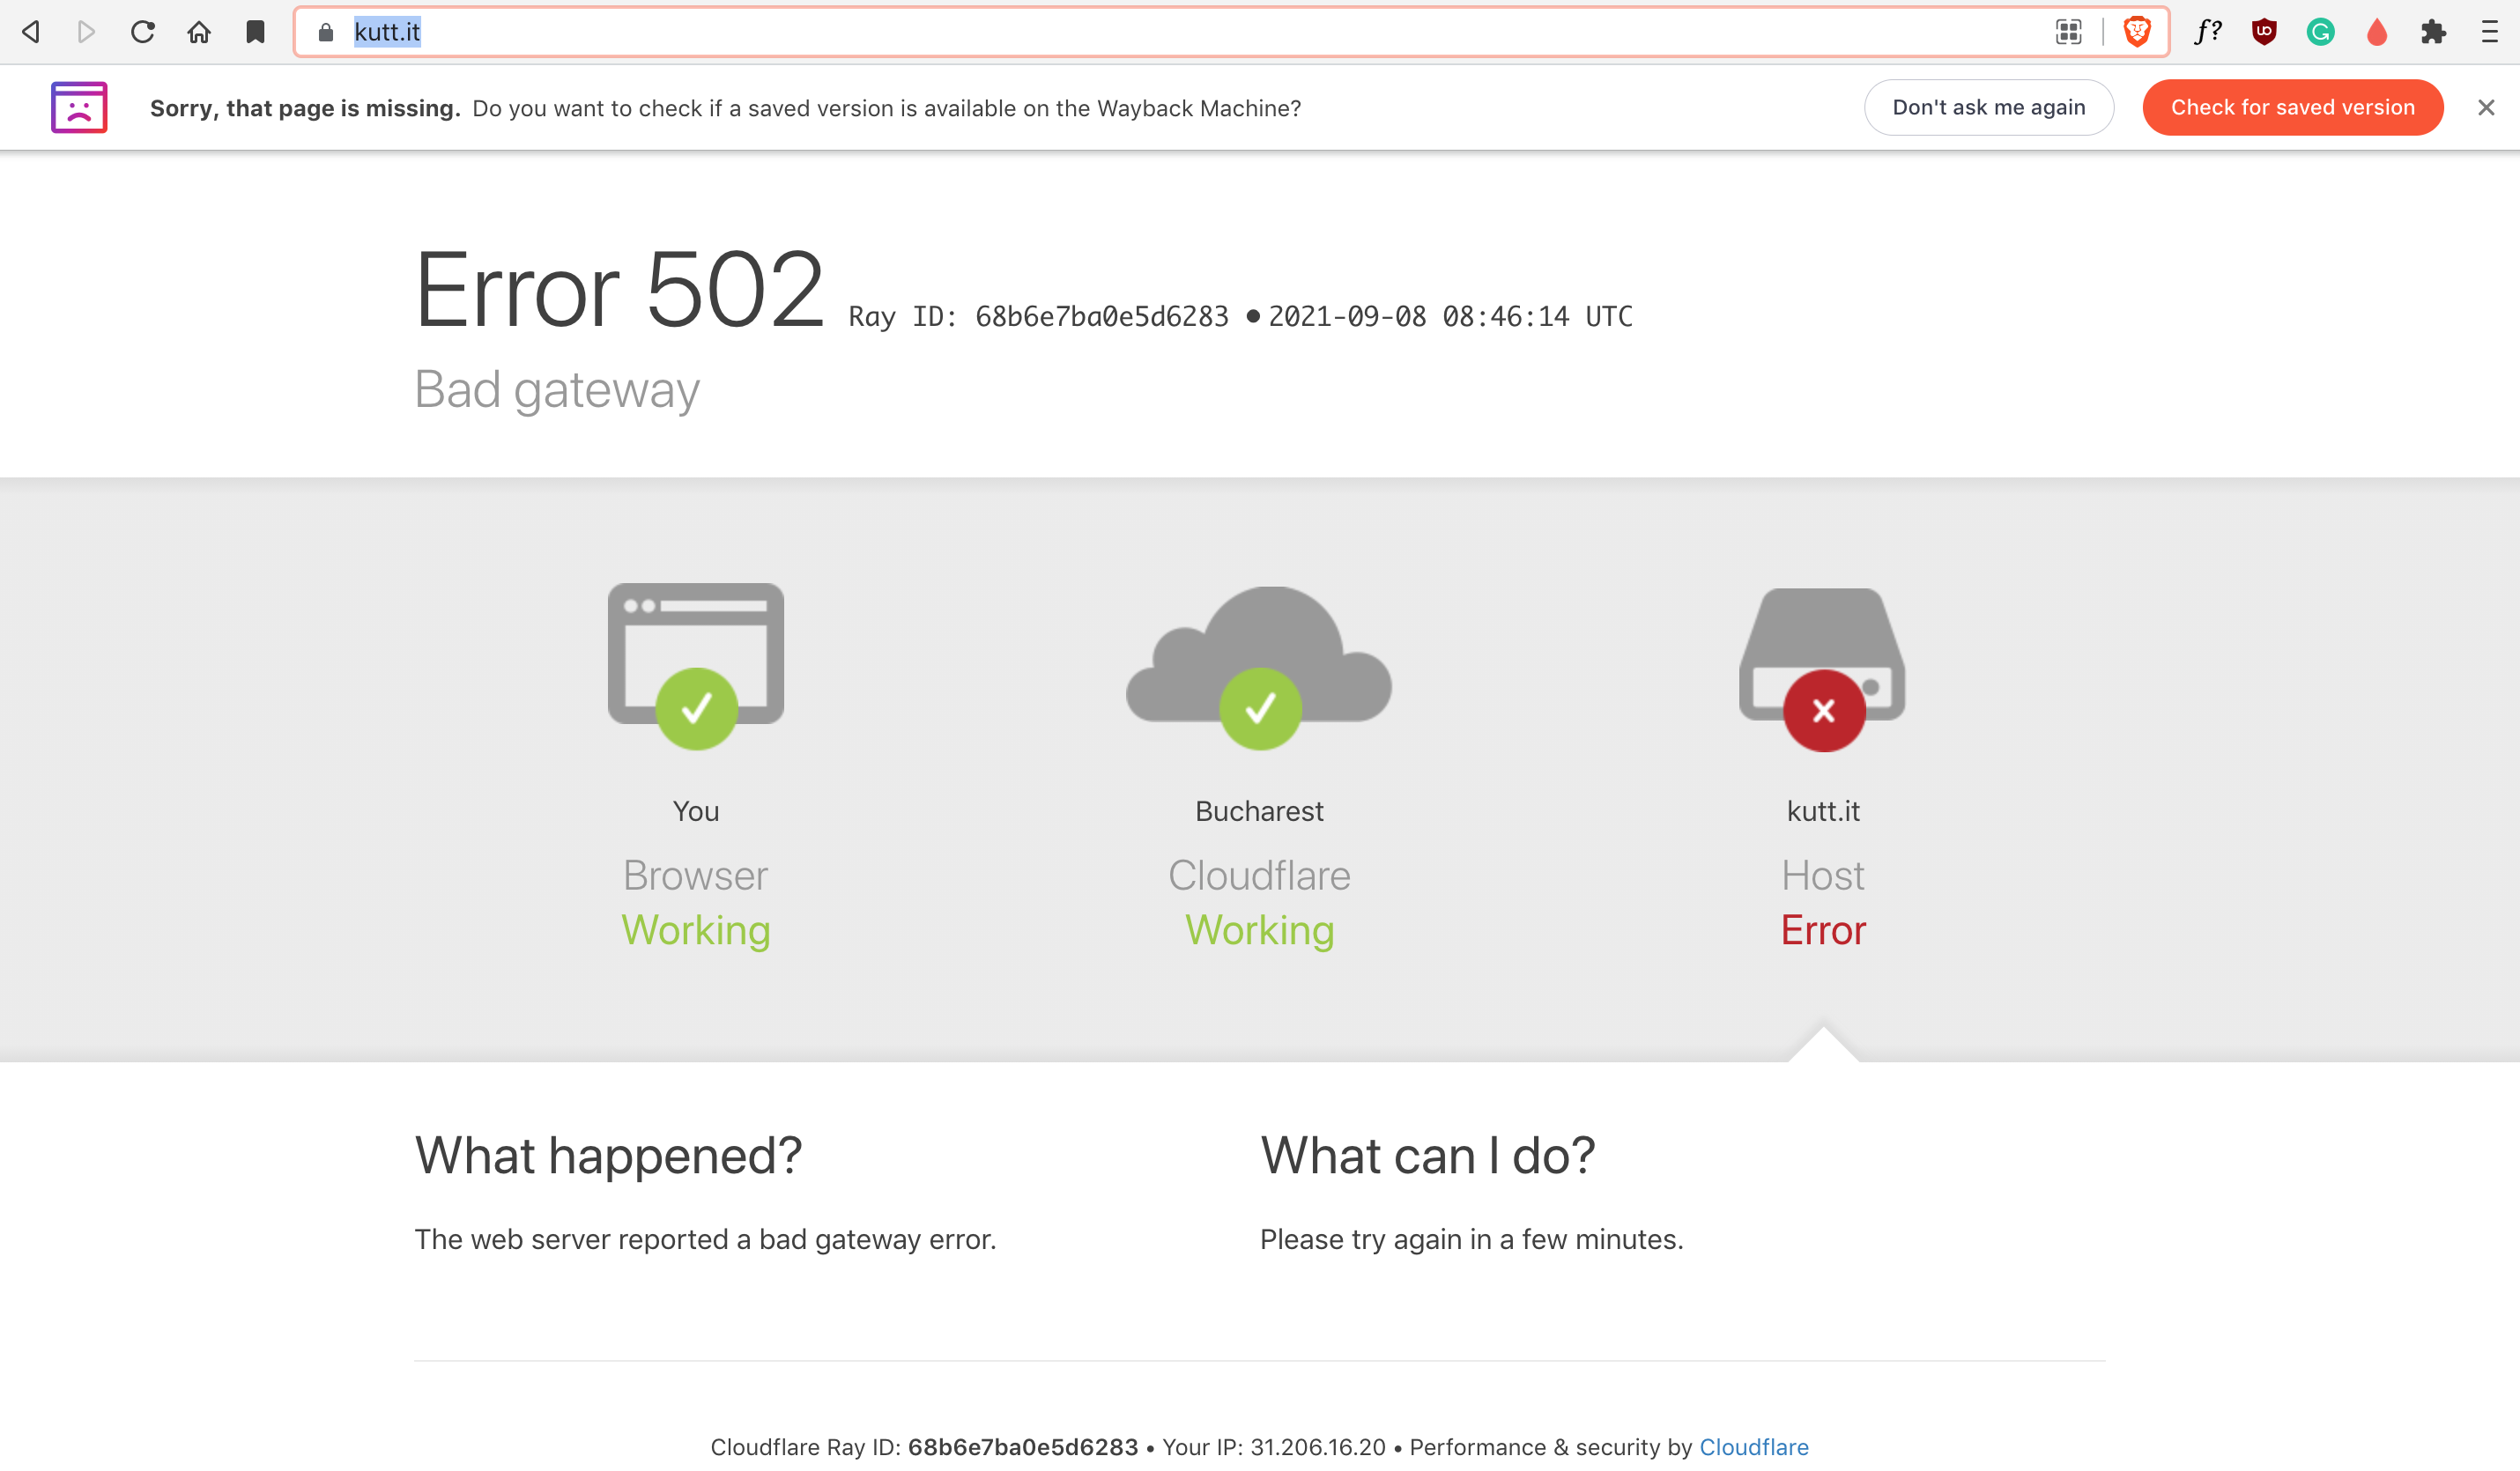Click the padlock site security icon

(x=325, y=31)
